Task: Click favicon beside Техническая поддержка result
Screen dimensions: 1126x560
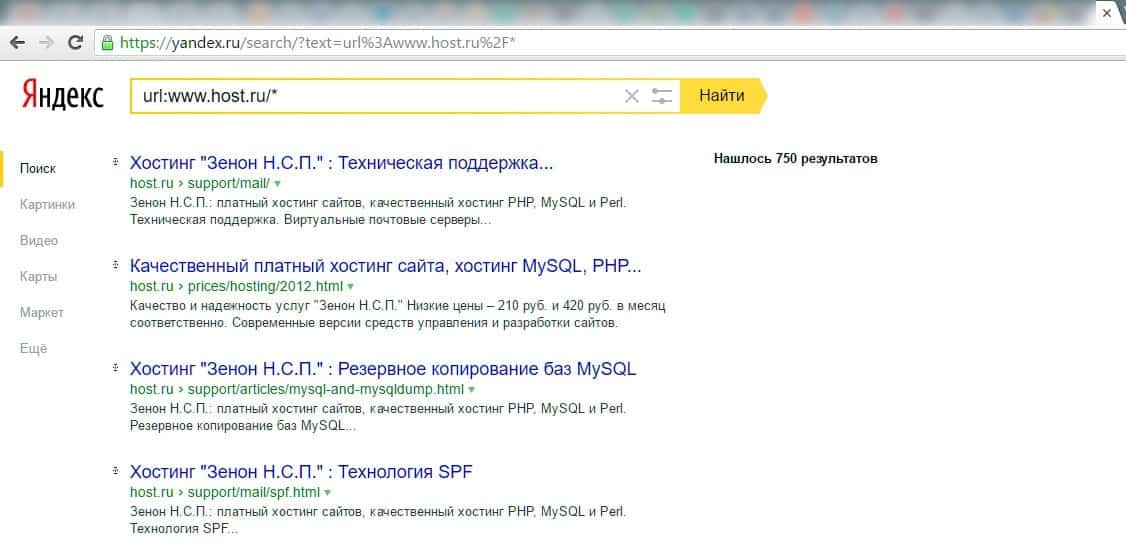Action: 115,162
